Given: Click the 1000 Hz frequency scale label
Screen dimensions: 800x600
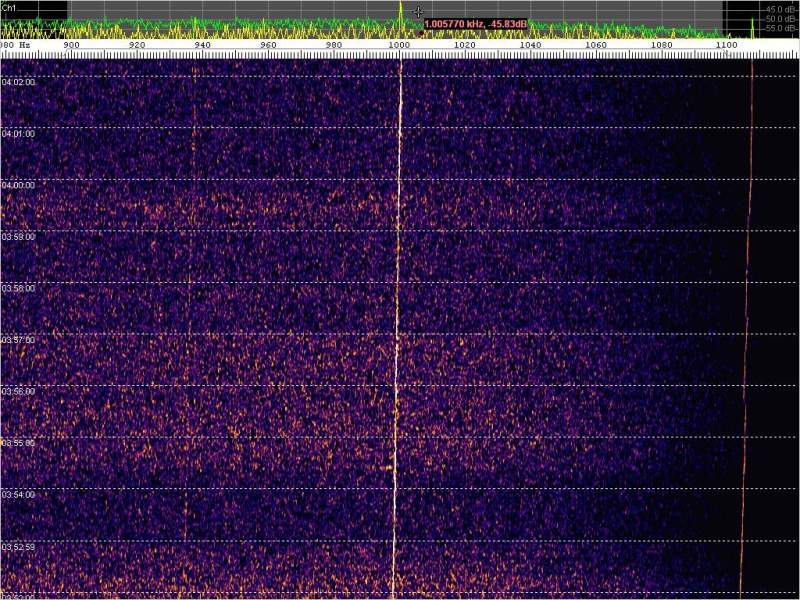Looking at the screenshot, I should (400, 45).
